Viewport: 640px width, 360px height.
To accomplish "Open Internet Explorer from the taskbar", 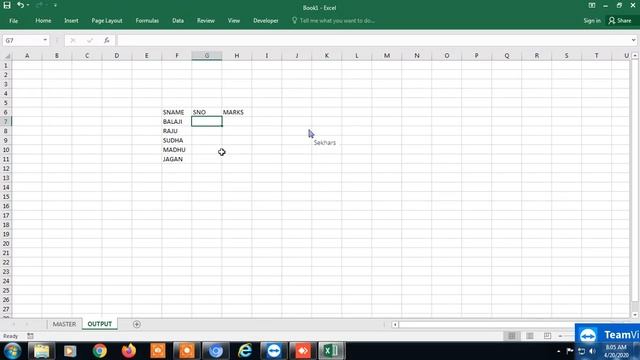I will coord(245,351).
